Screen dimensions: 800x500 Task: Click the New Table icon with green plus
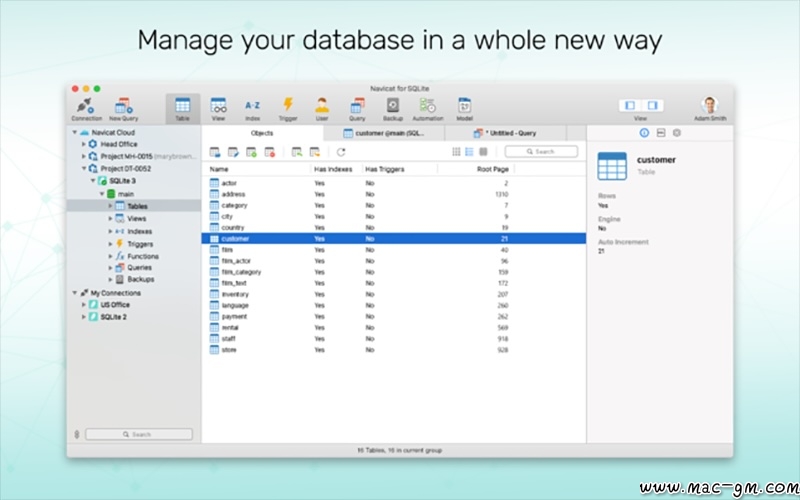[251, 152]
